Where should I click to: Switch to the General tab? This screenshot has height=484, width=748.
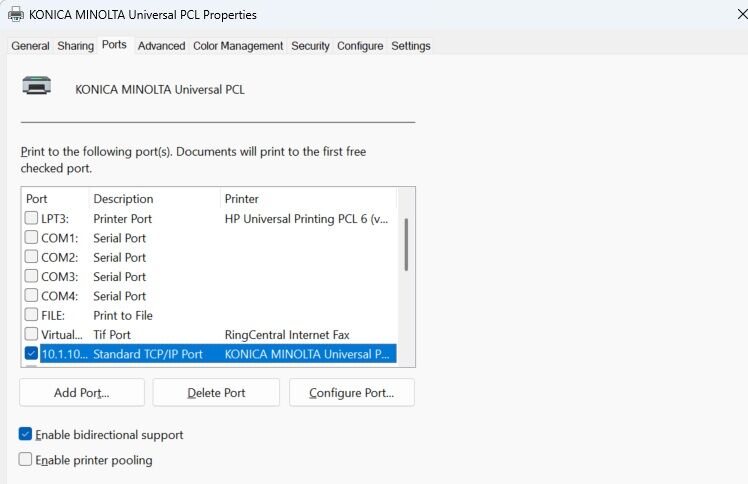30,46
